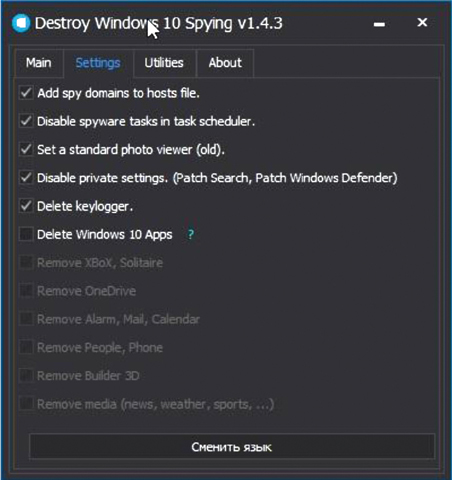Viewport: 452px width, 480px height.
Task: Open the Utilities tab
Action: (164, 63)
